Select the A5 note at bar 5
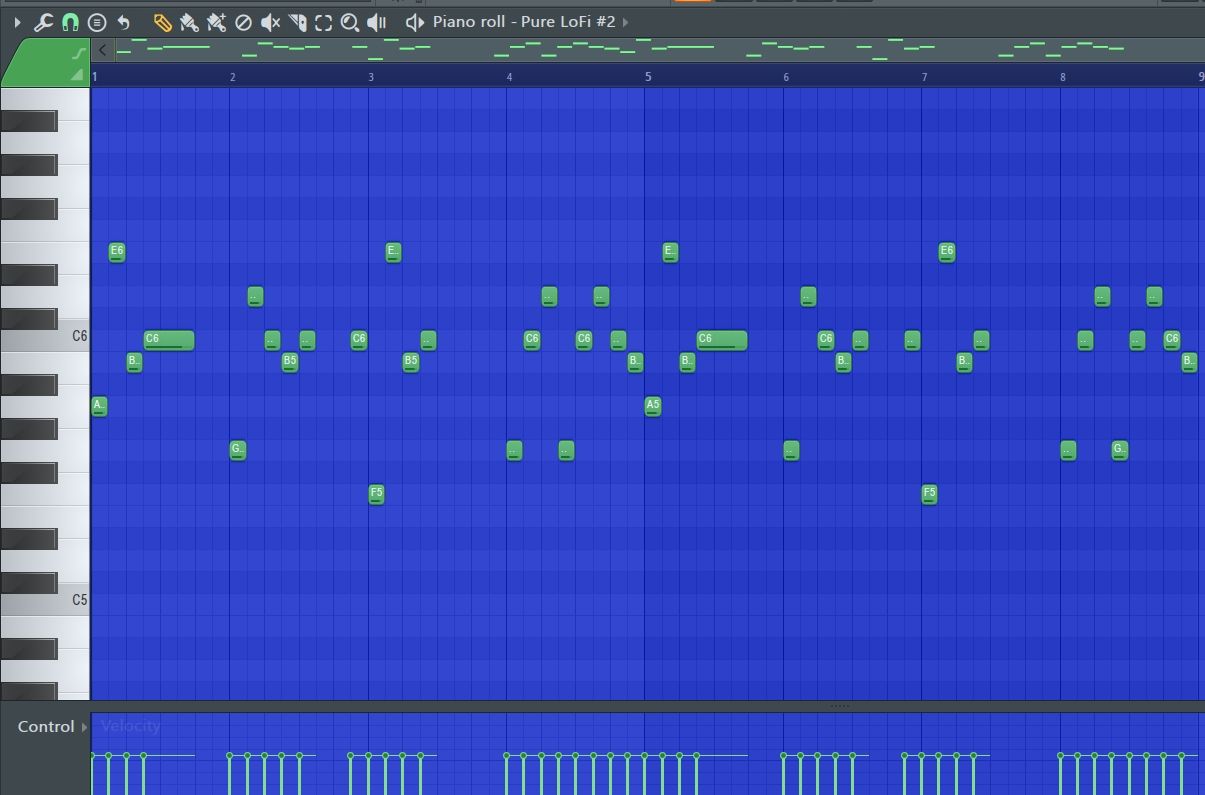 click(x=653, y=406)
